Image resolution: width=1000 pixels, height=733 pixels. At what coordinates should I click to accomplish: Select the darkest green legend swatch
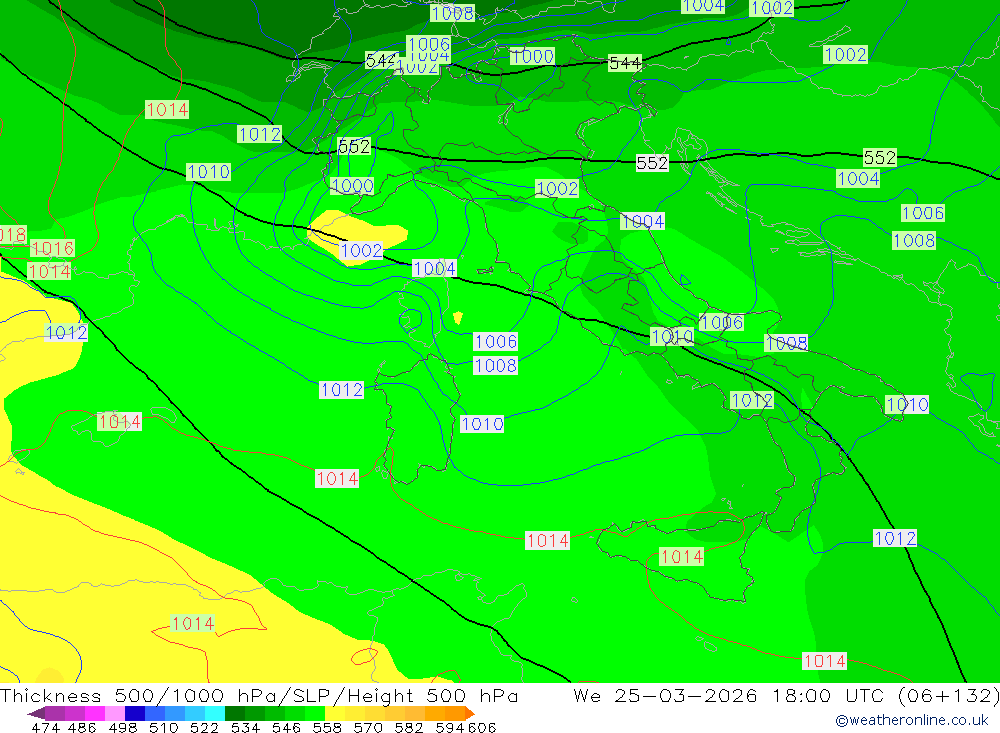[x=235, y=713]
